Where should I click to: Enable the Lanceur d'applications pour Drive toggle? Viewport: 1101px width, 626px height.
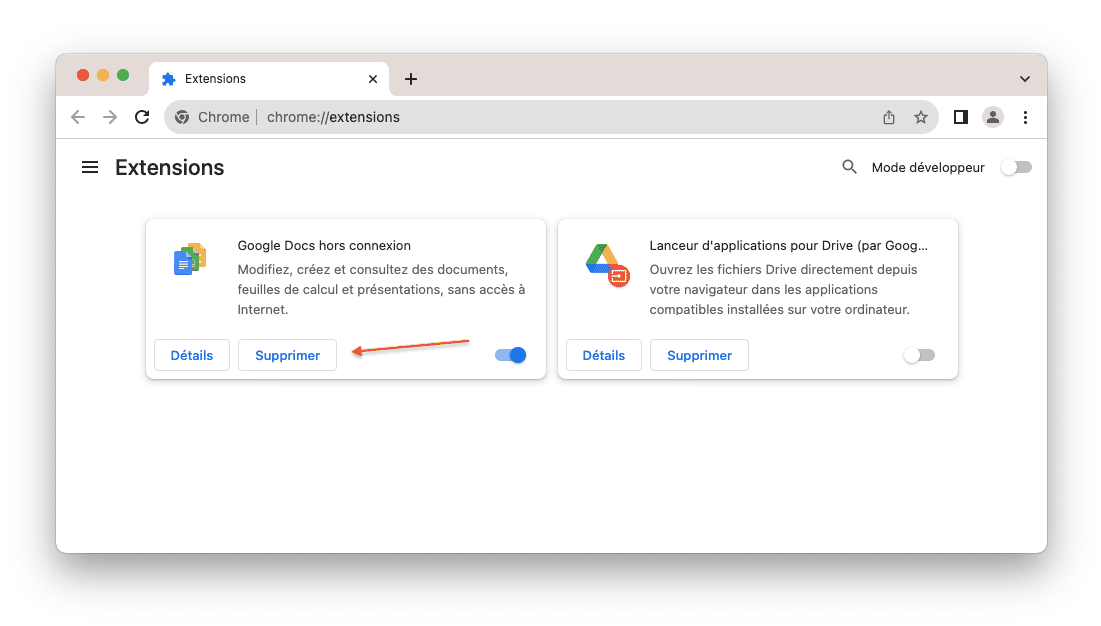click(x=919, y=355)
